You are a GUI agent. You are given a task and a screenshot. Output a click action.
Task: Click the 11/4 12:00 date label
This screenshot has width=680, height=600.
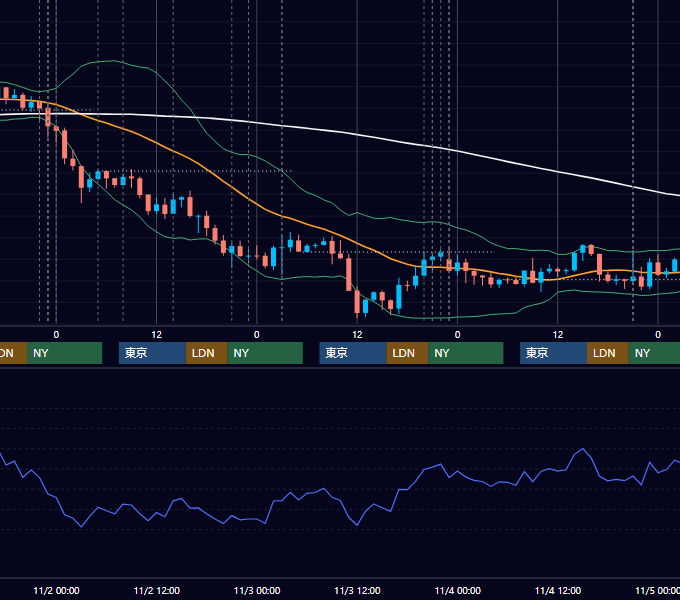(x=558, y=590)
